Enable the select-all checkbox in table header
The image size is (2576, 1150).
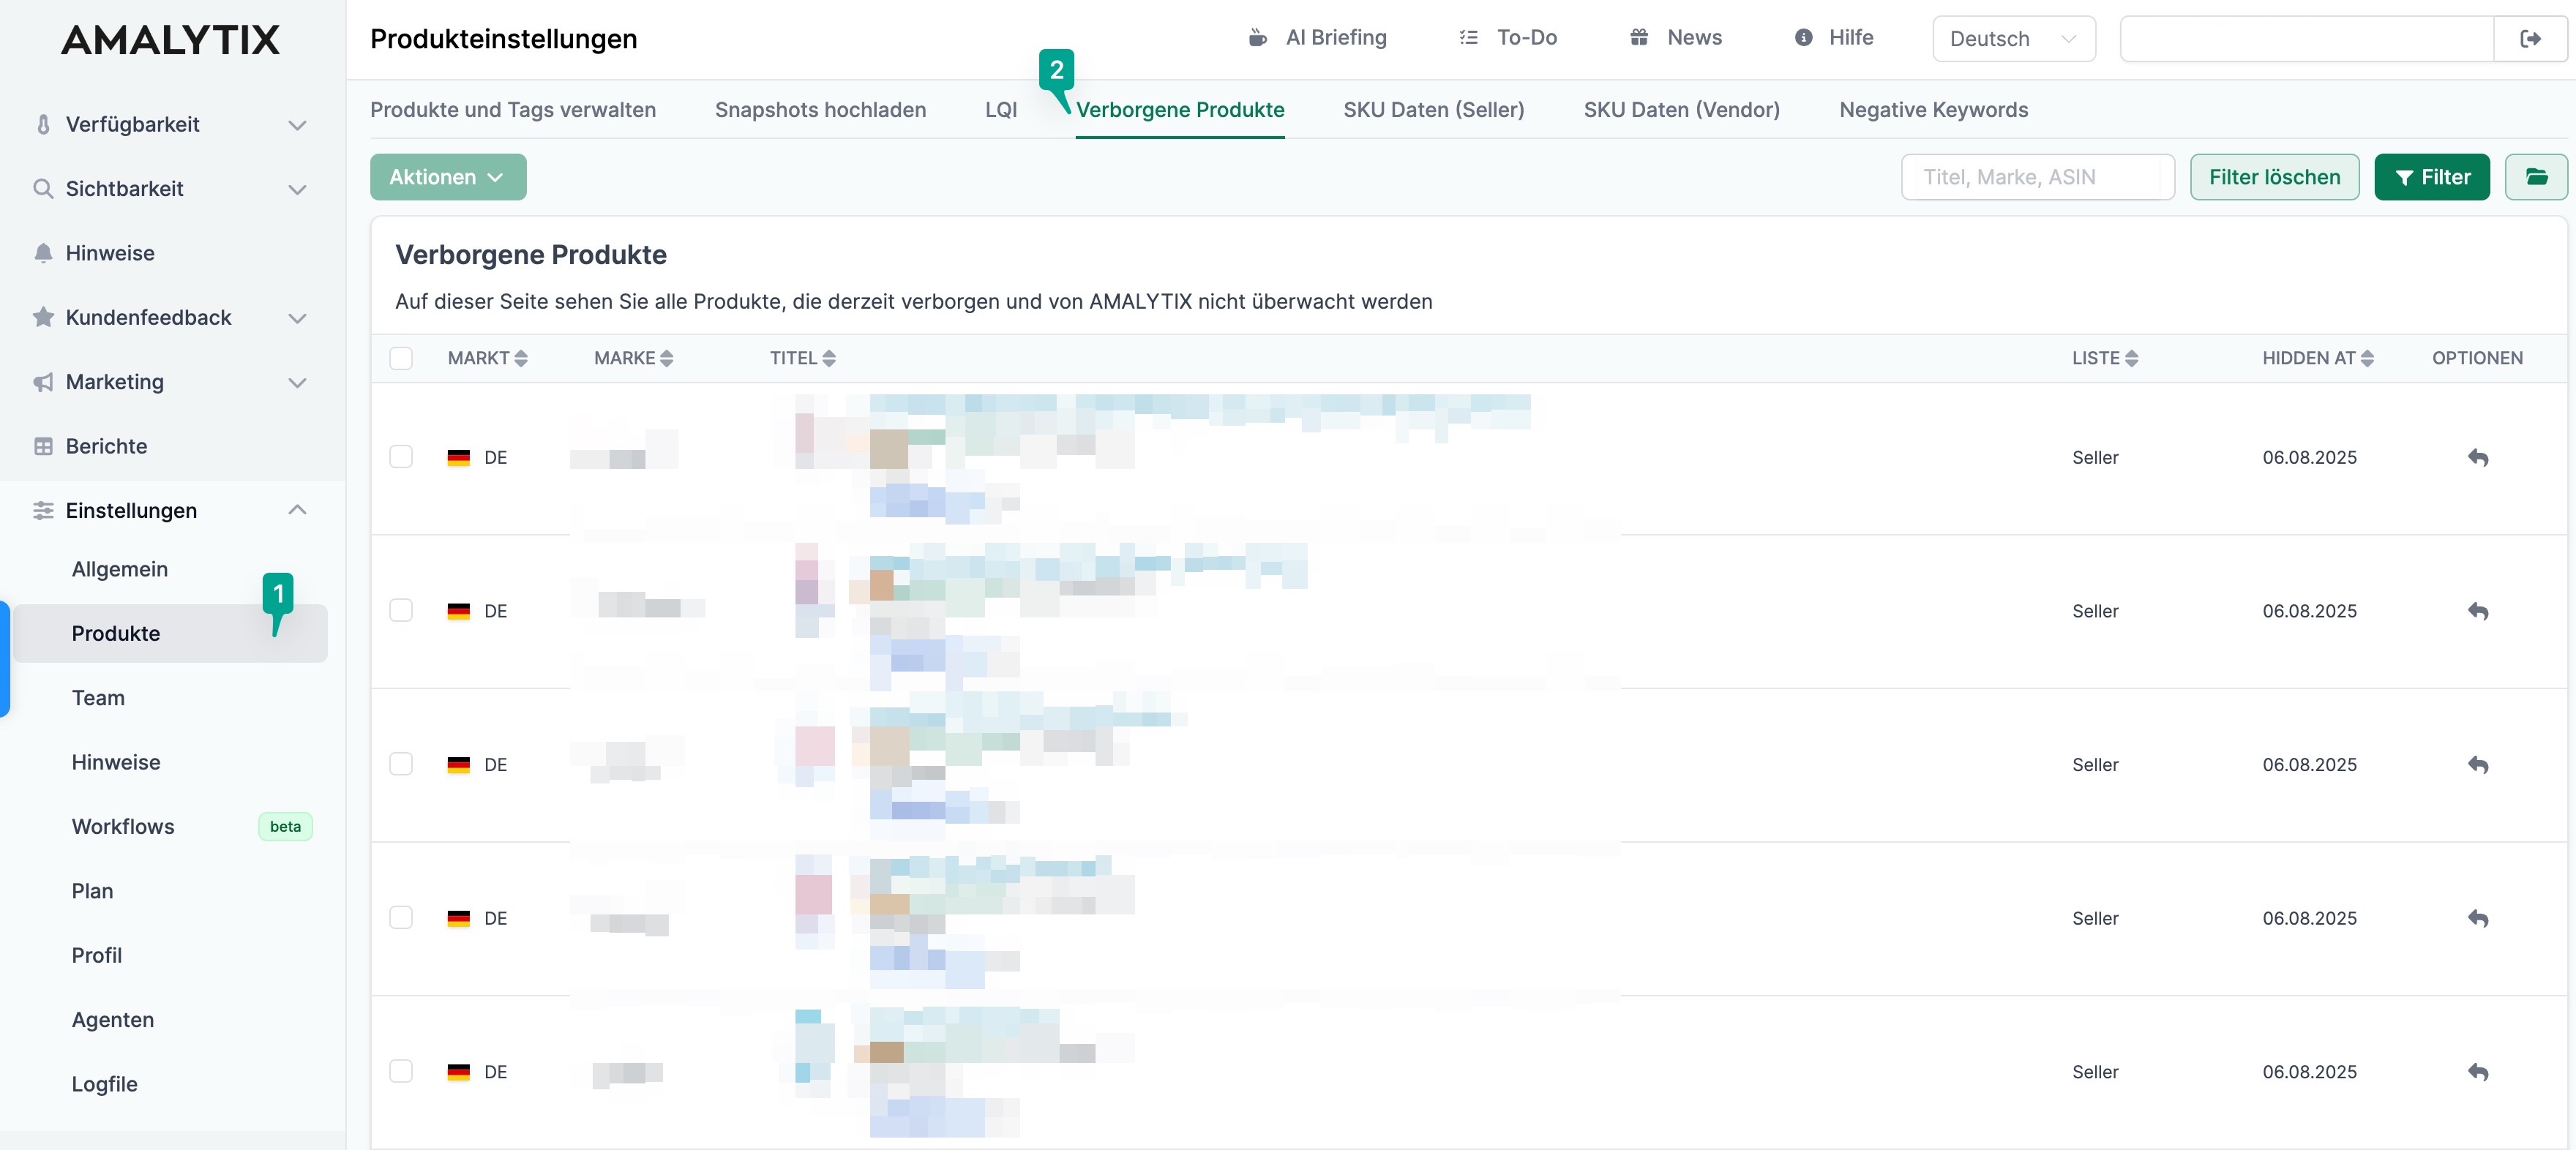point(402,358)
